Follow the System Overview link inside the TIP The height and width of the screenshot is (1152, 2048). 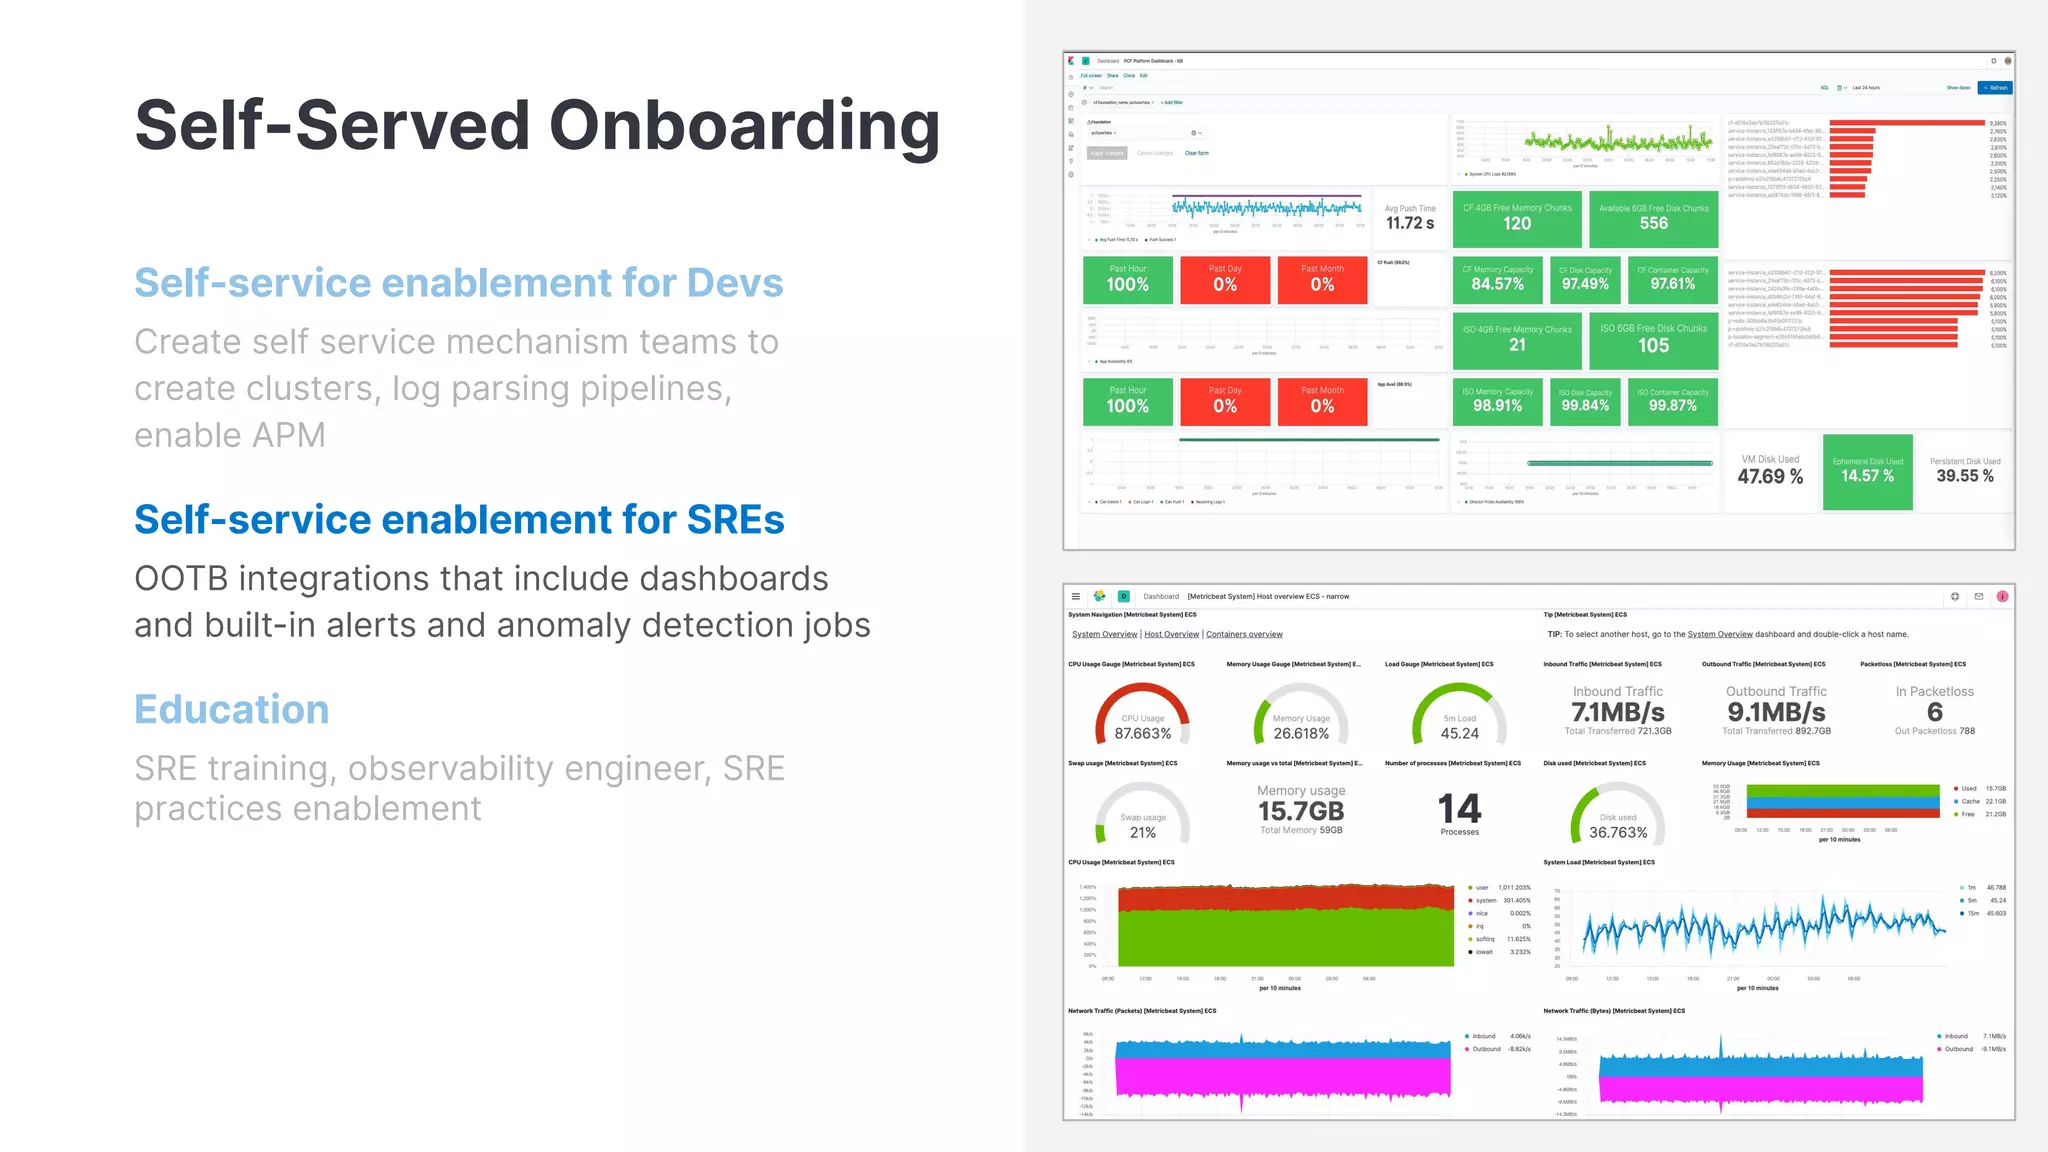click(x=1720, y=634)
